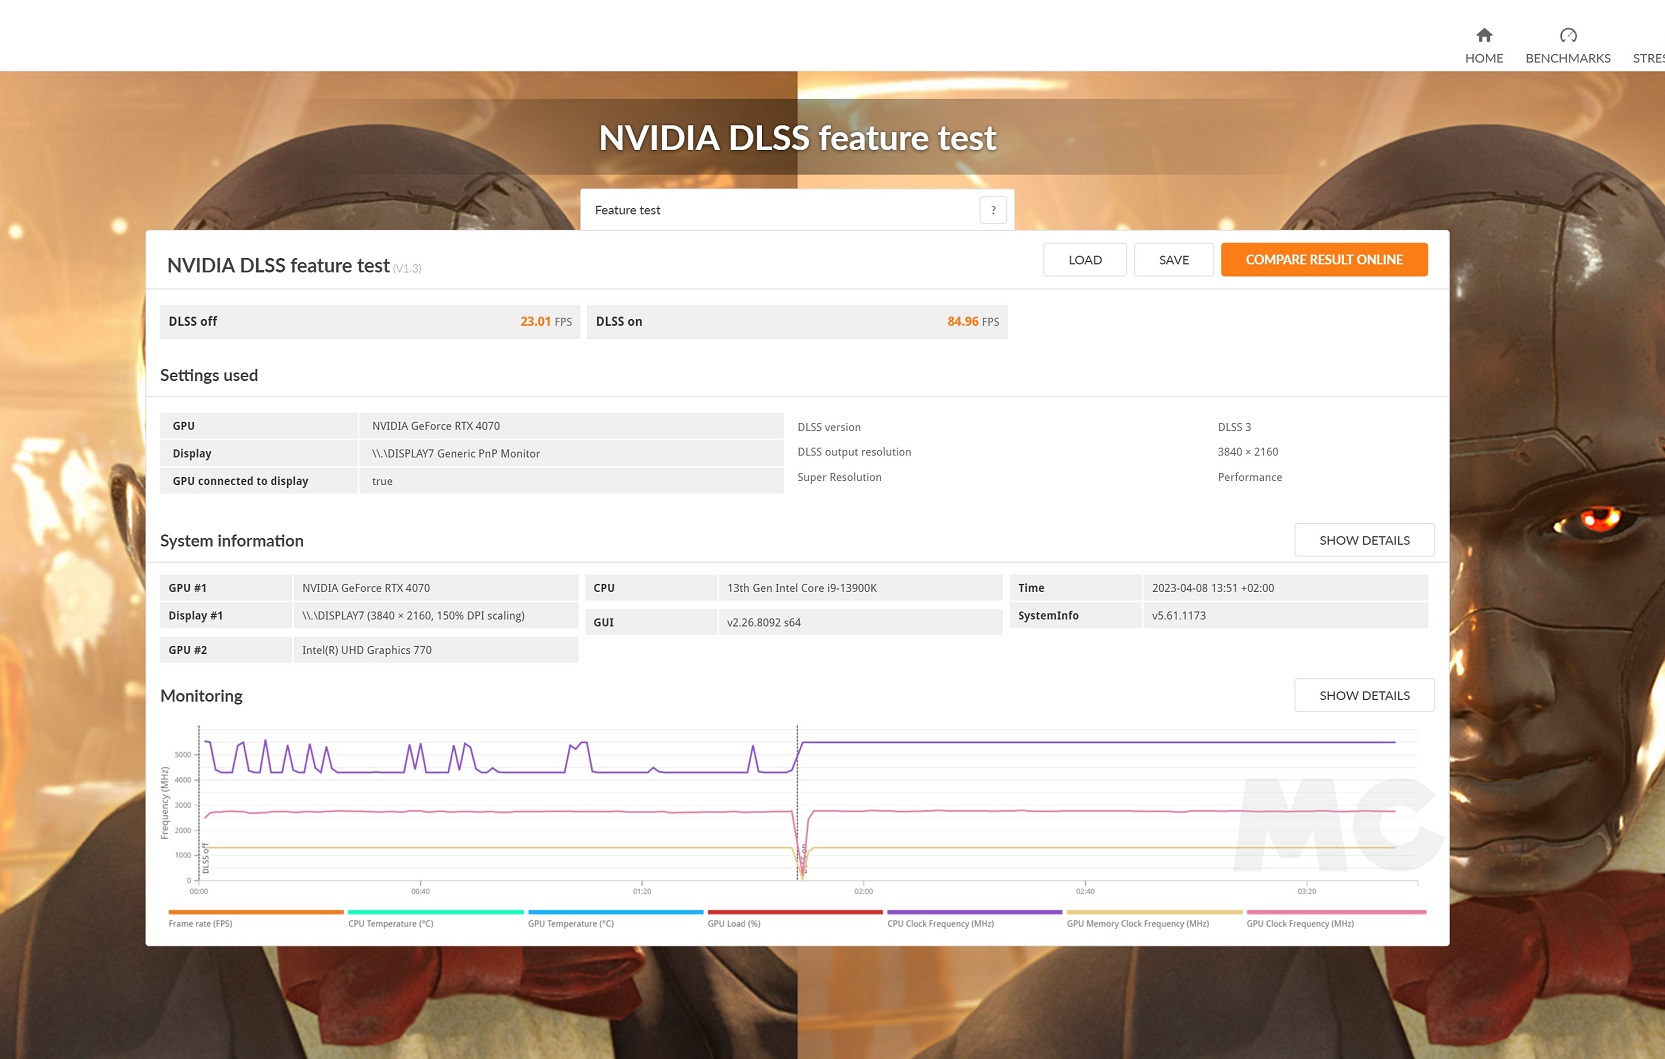The height and width of the screenshot is (1059, 1665).
Task: Select the DLSS off score box
Action: 370,322
